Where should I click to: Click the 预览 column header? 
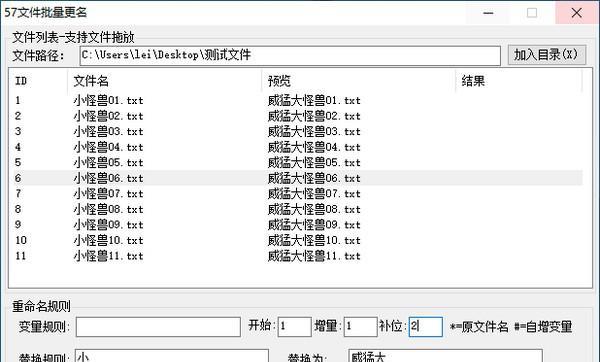(359, 81)
